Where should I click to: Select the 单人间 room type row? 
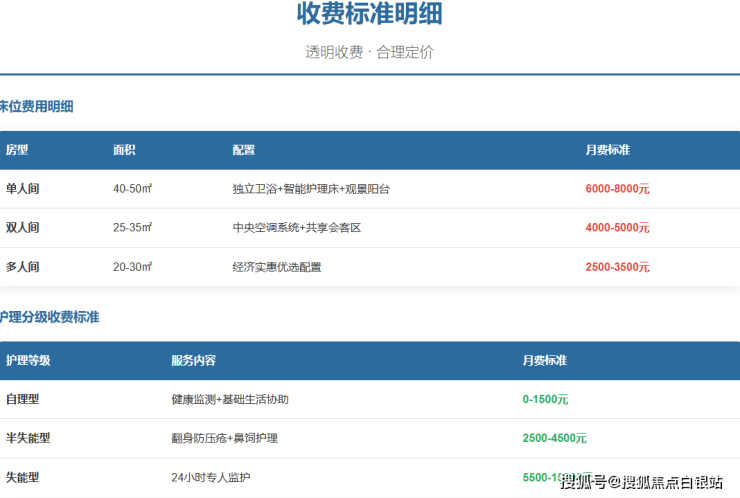click(x=22, y=188)
